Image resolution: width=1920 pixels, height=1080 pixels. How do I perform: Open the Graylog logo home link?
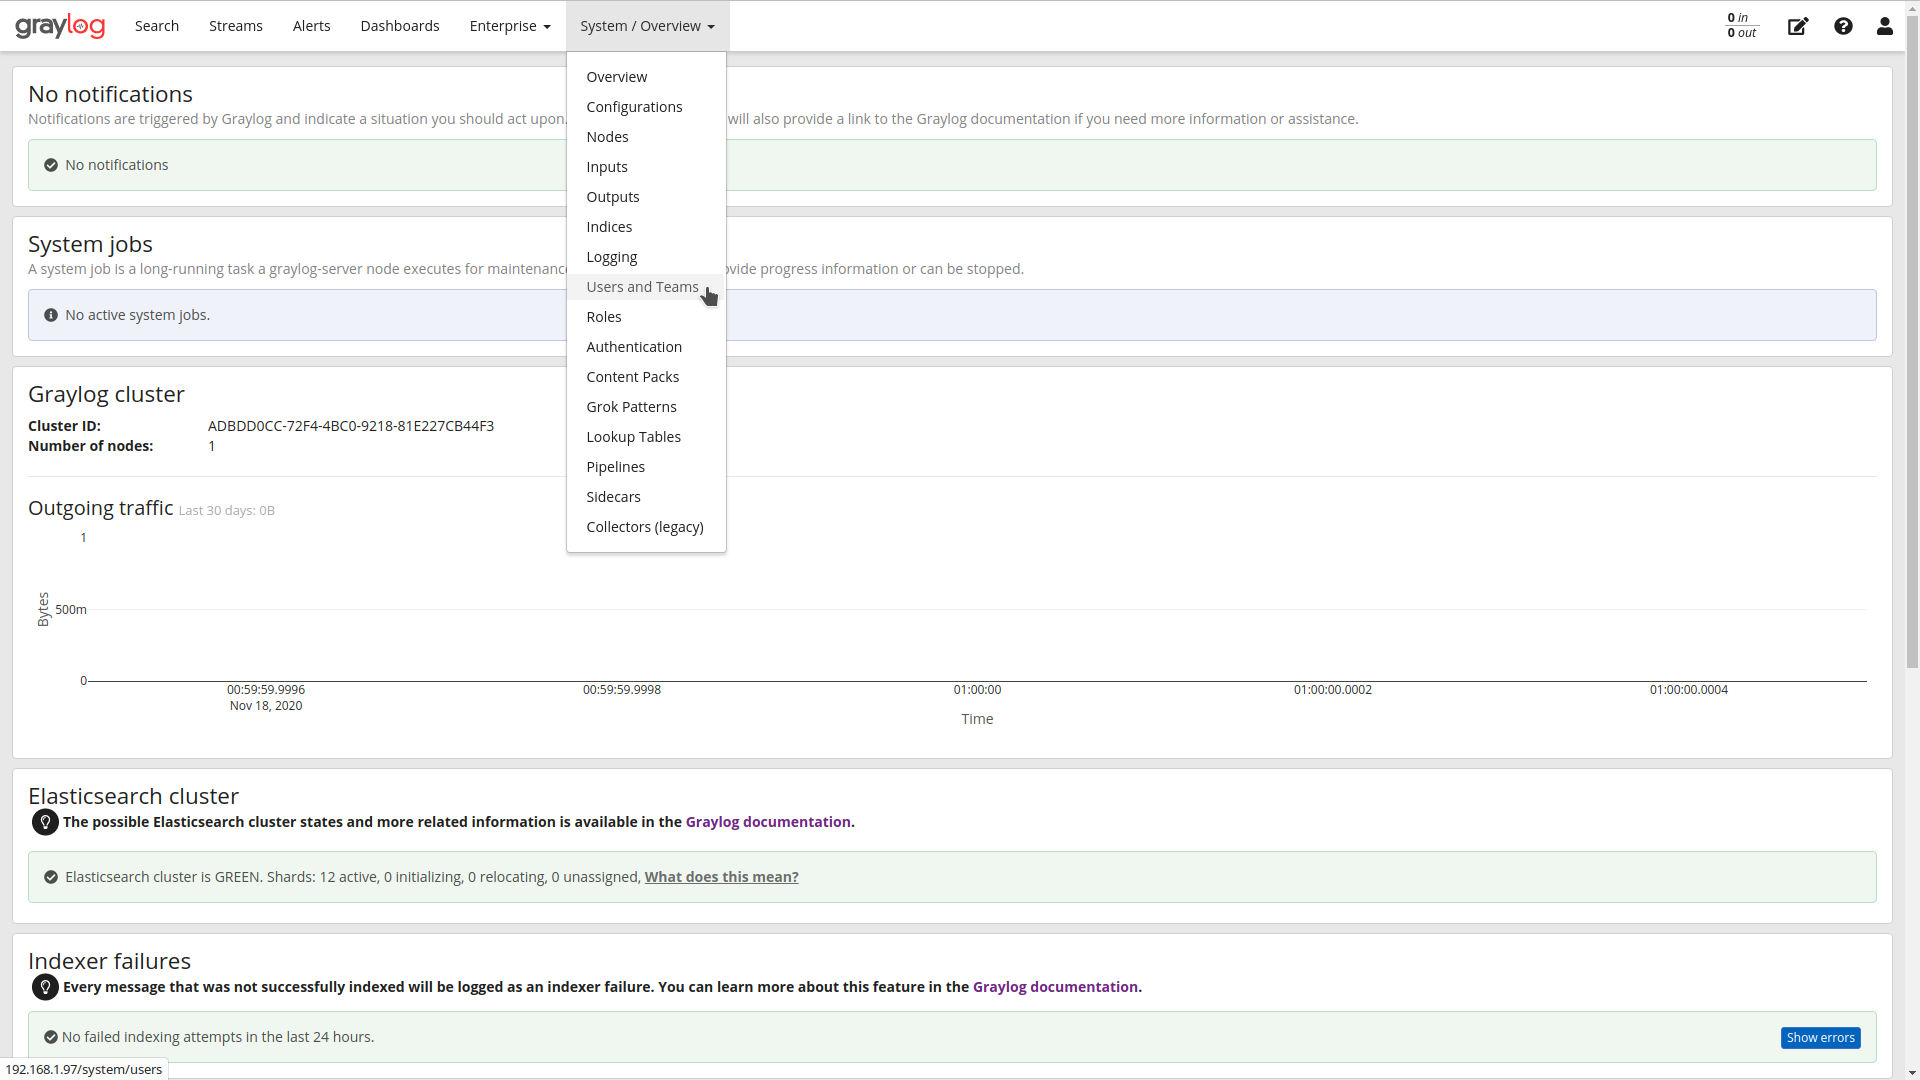click(x=60, y=26)
